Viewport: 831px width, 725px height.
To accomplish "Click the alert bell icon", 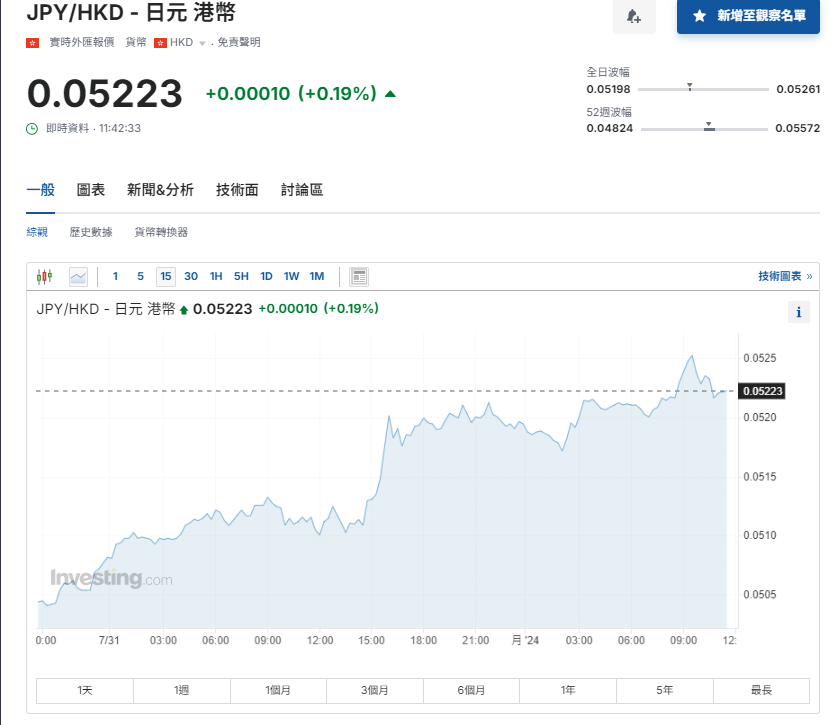I will [634, 17].
